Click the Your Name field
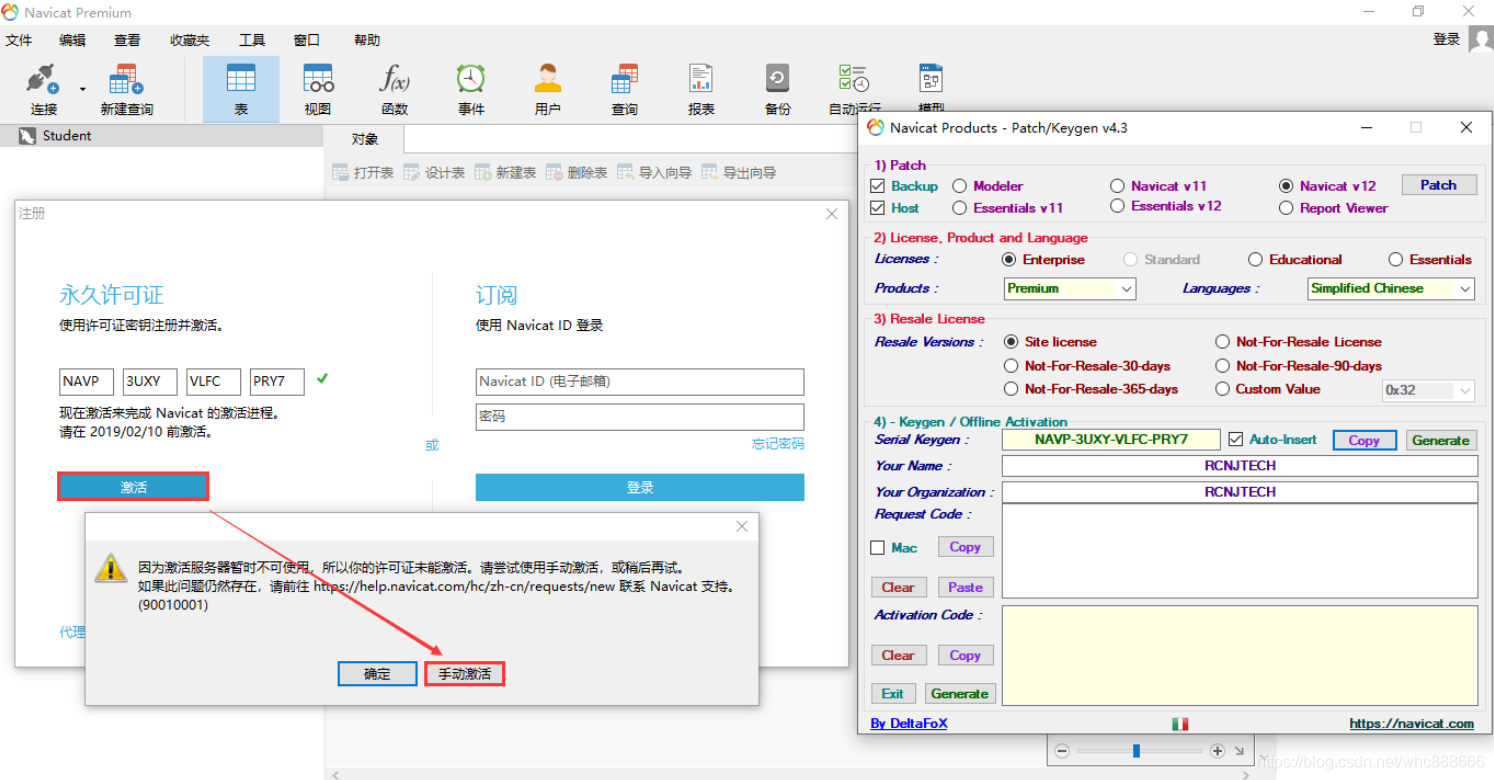 1240,466
